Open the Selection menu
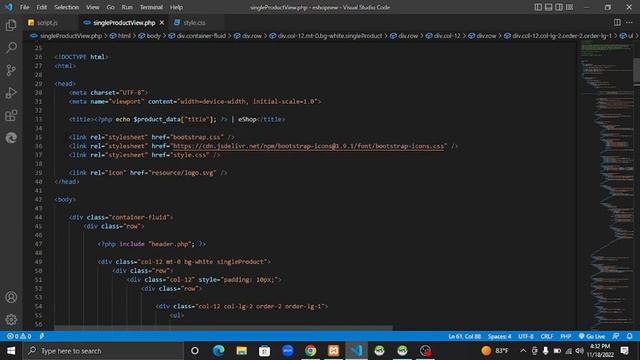This screenshot has width=640, height=360. [x=67, y=7]
